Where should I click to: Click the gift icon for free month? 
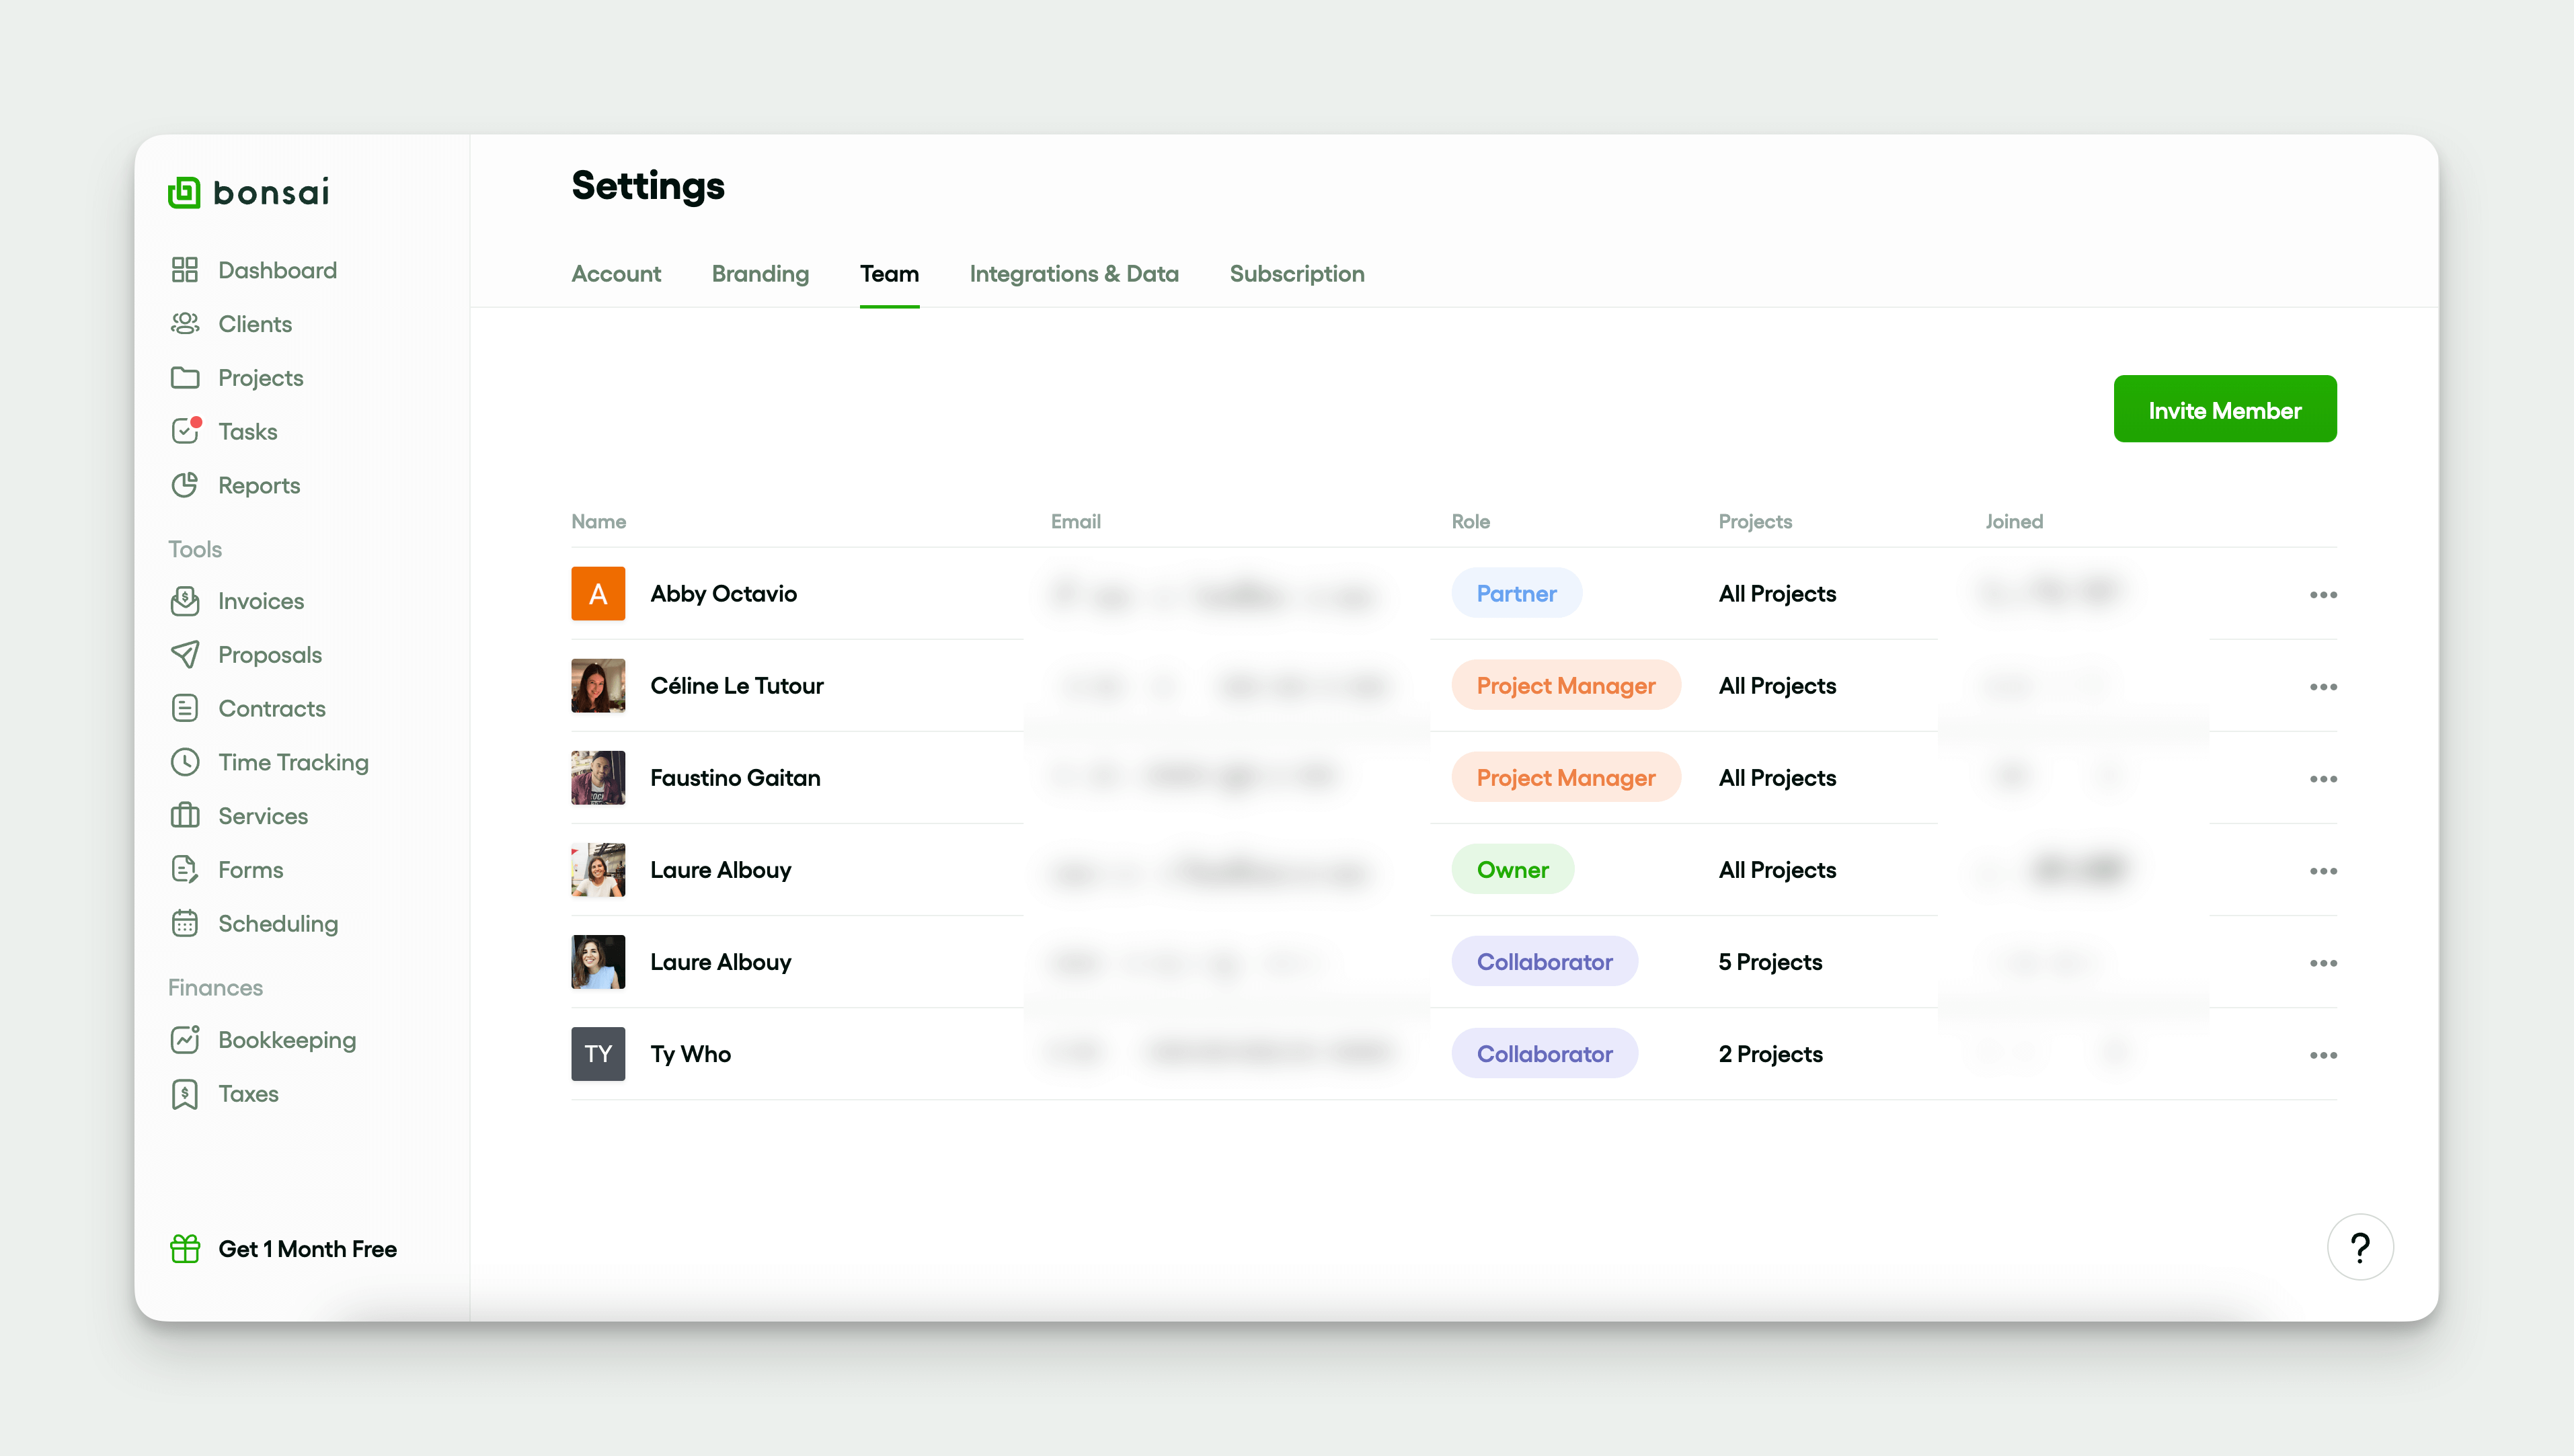[185, 1249]
